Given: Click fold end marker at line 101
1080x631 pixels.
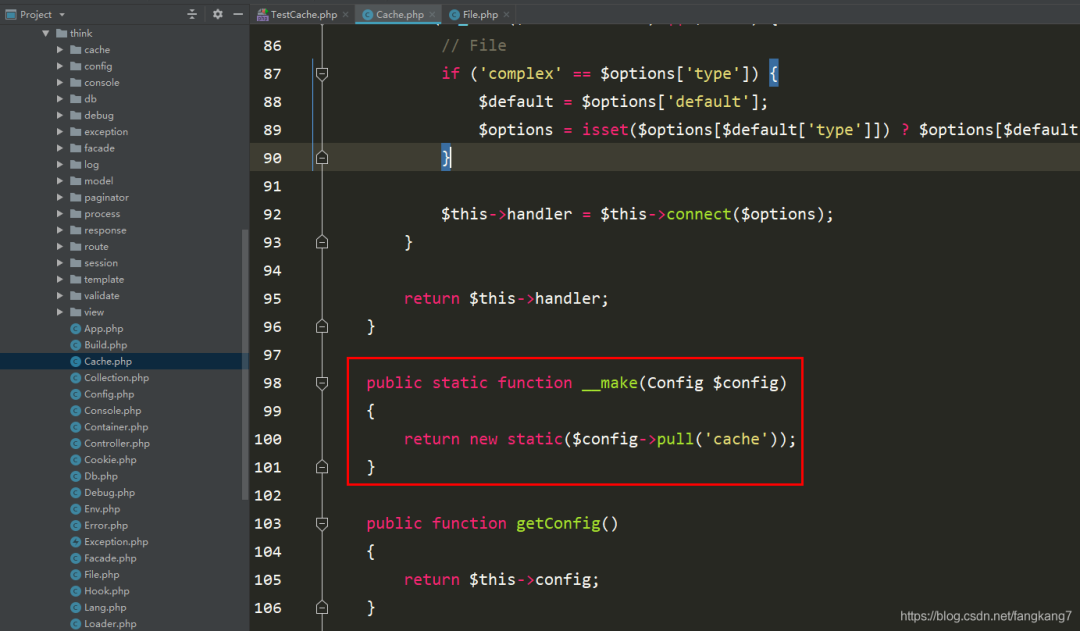Looking at the screenshot, I should coord(322,466).
